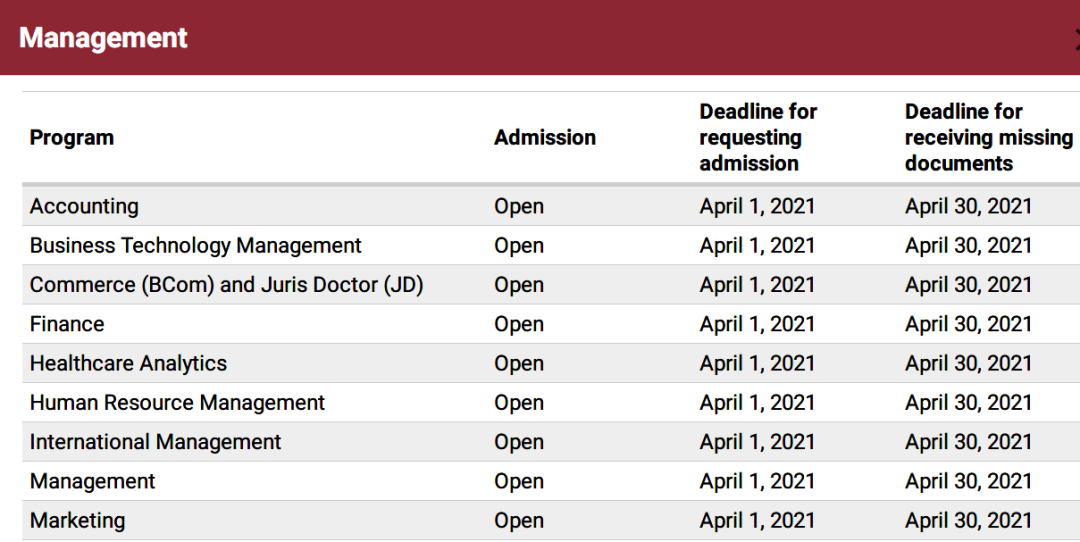Screen dimensions: 1080x542
Task: Choose the Healthcare Analytics program
Action: pos(128,363)
